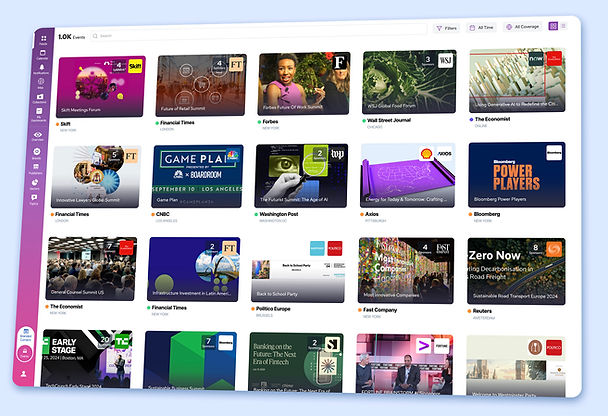Open the WSJ Global Food Forum card
Screen dimensions: 608x416
409,82
